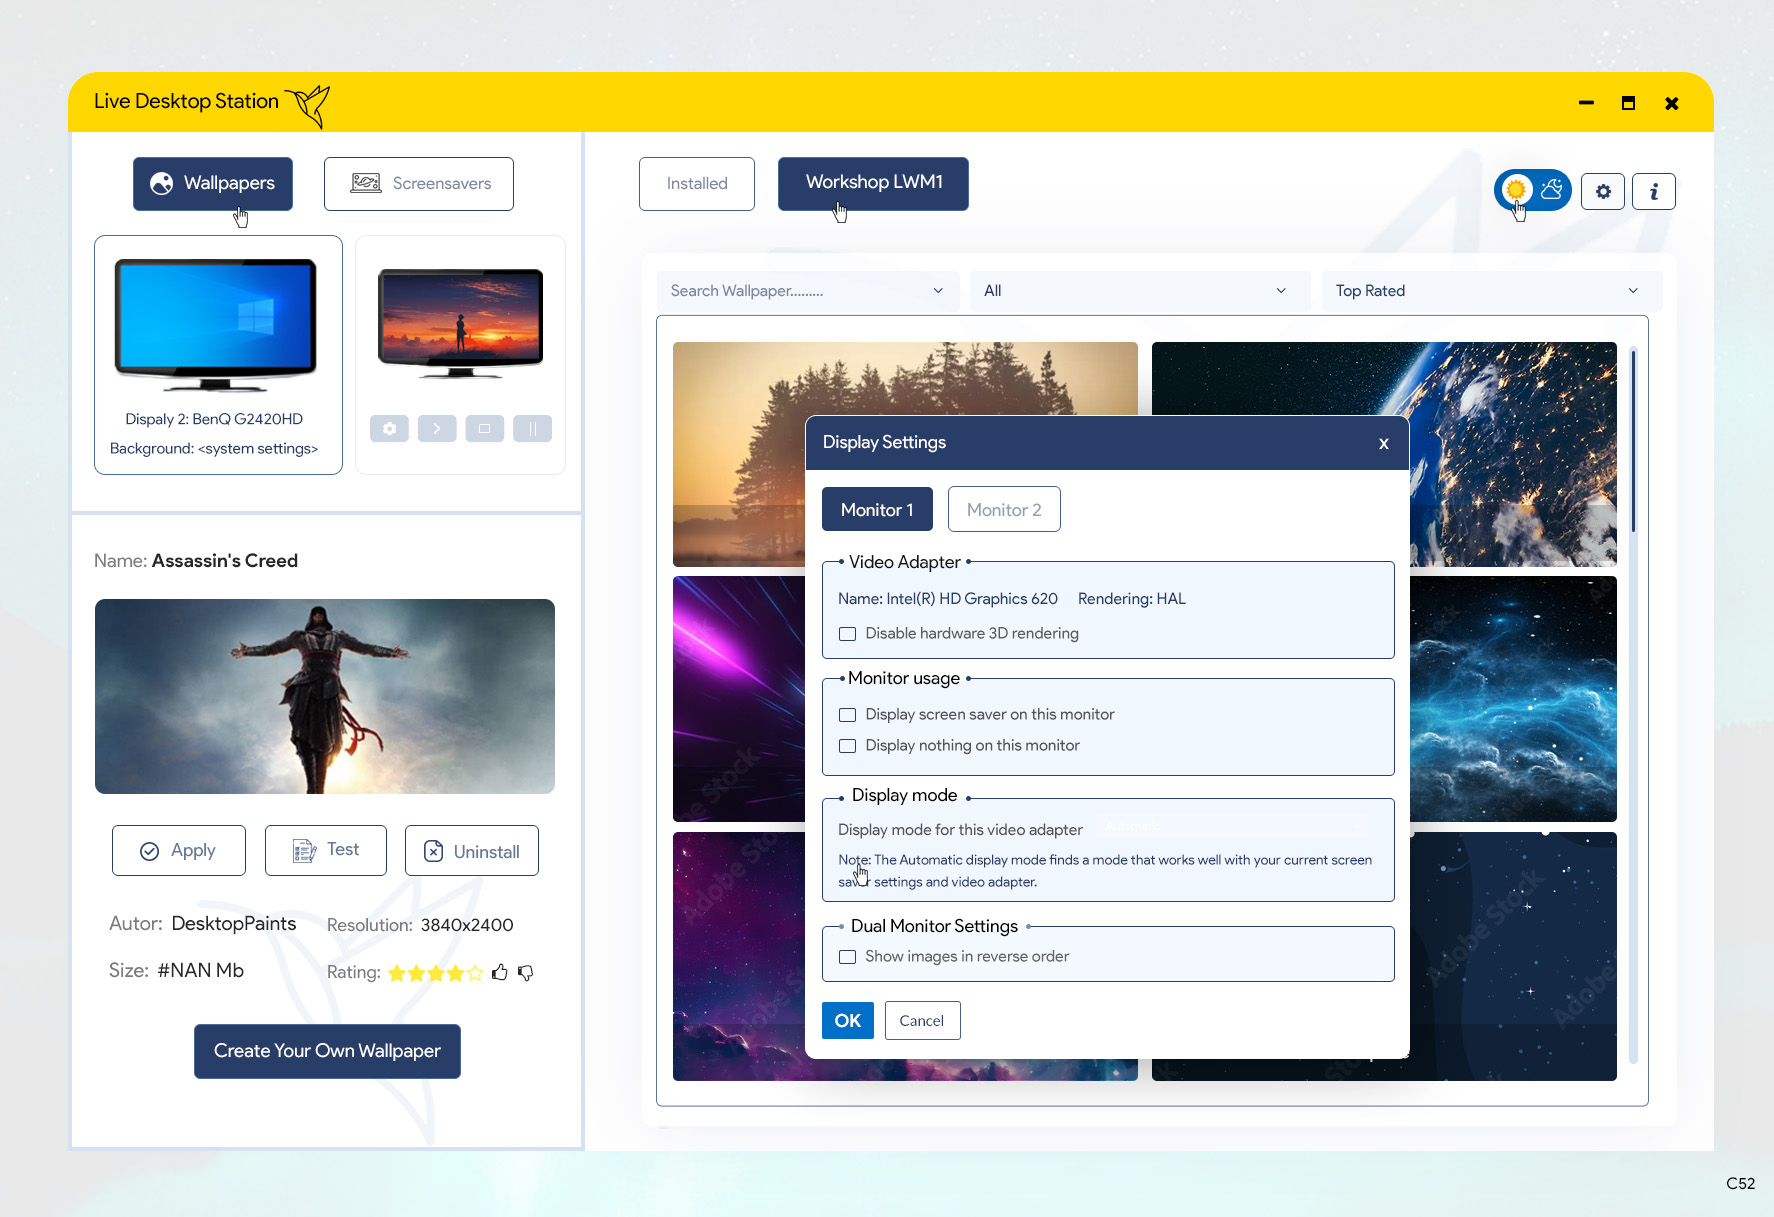Click Cancel in Display Settings
Screen dimensions: 1774x1217
(922, 1021)
